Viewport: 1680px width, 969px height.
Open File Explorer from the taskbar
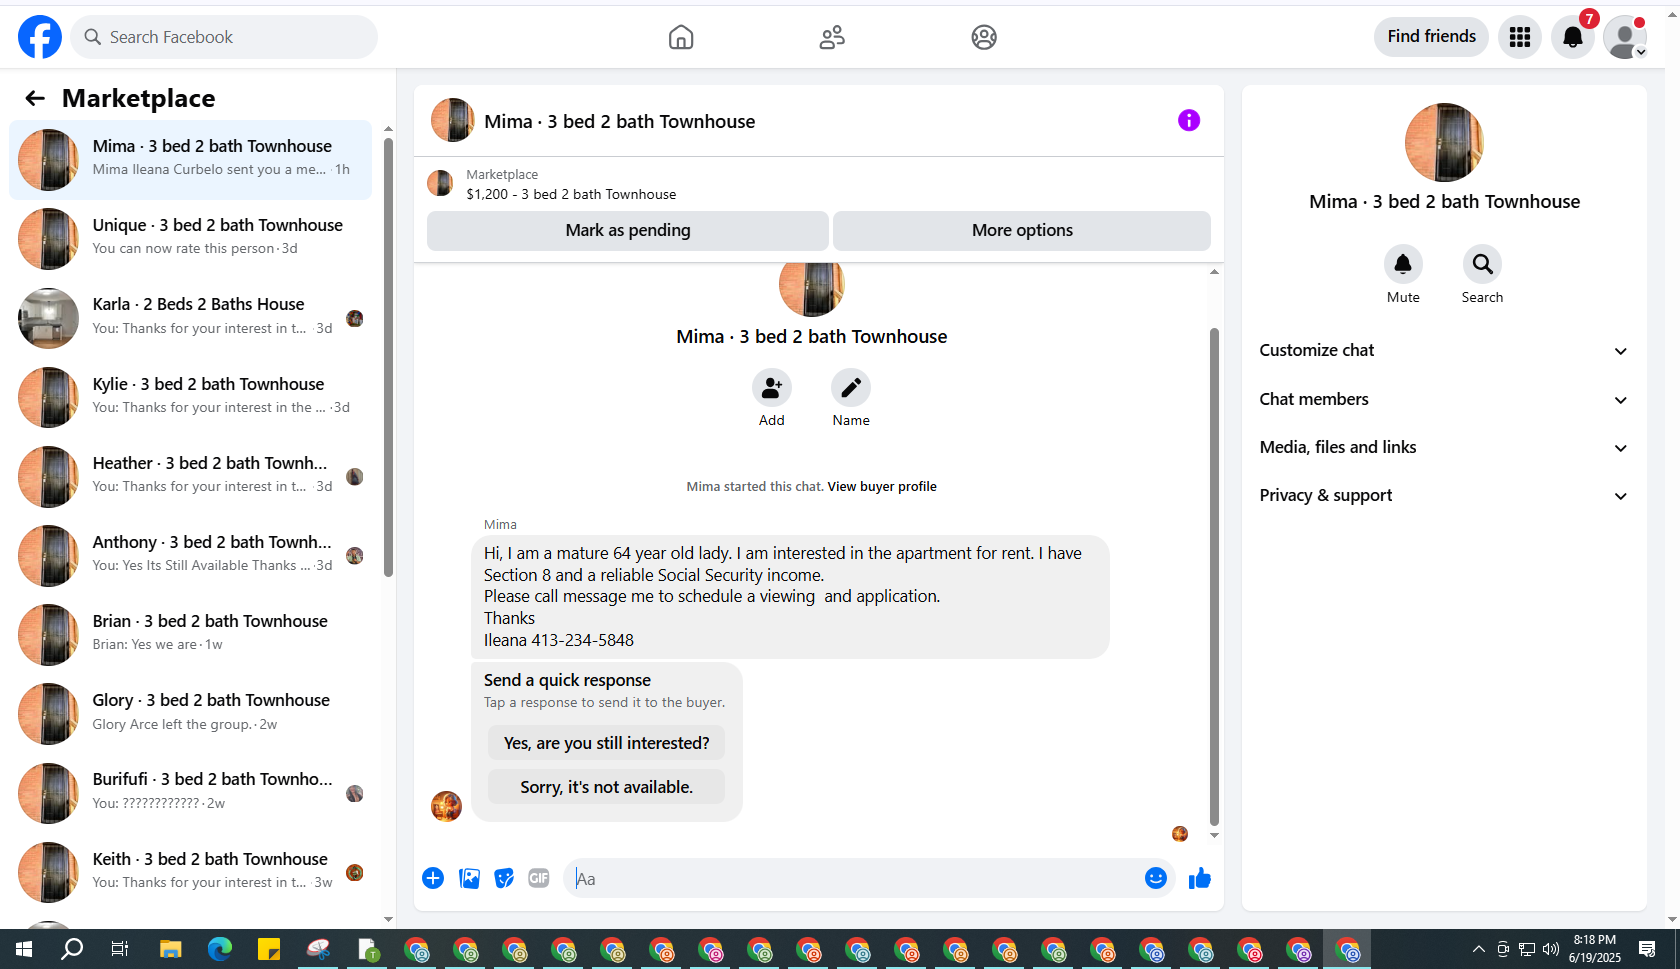170,949
